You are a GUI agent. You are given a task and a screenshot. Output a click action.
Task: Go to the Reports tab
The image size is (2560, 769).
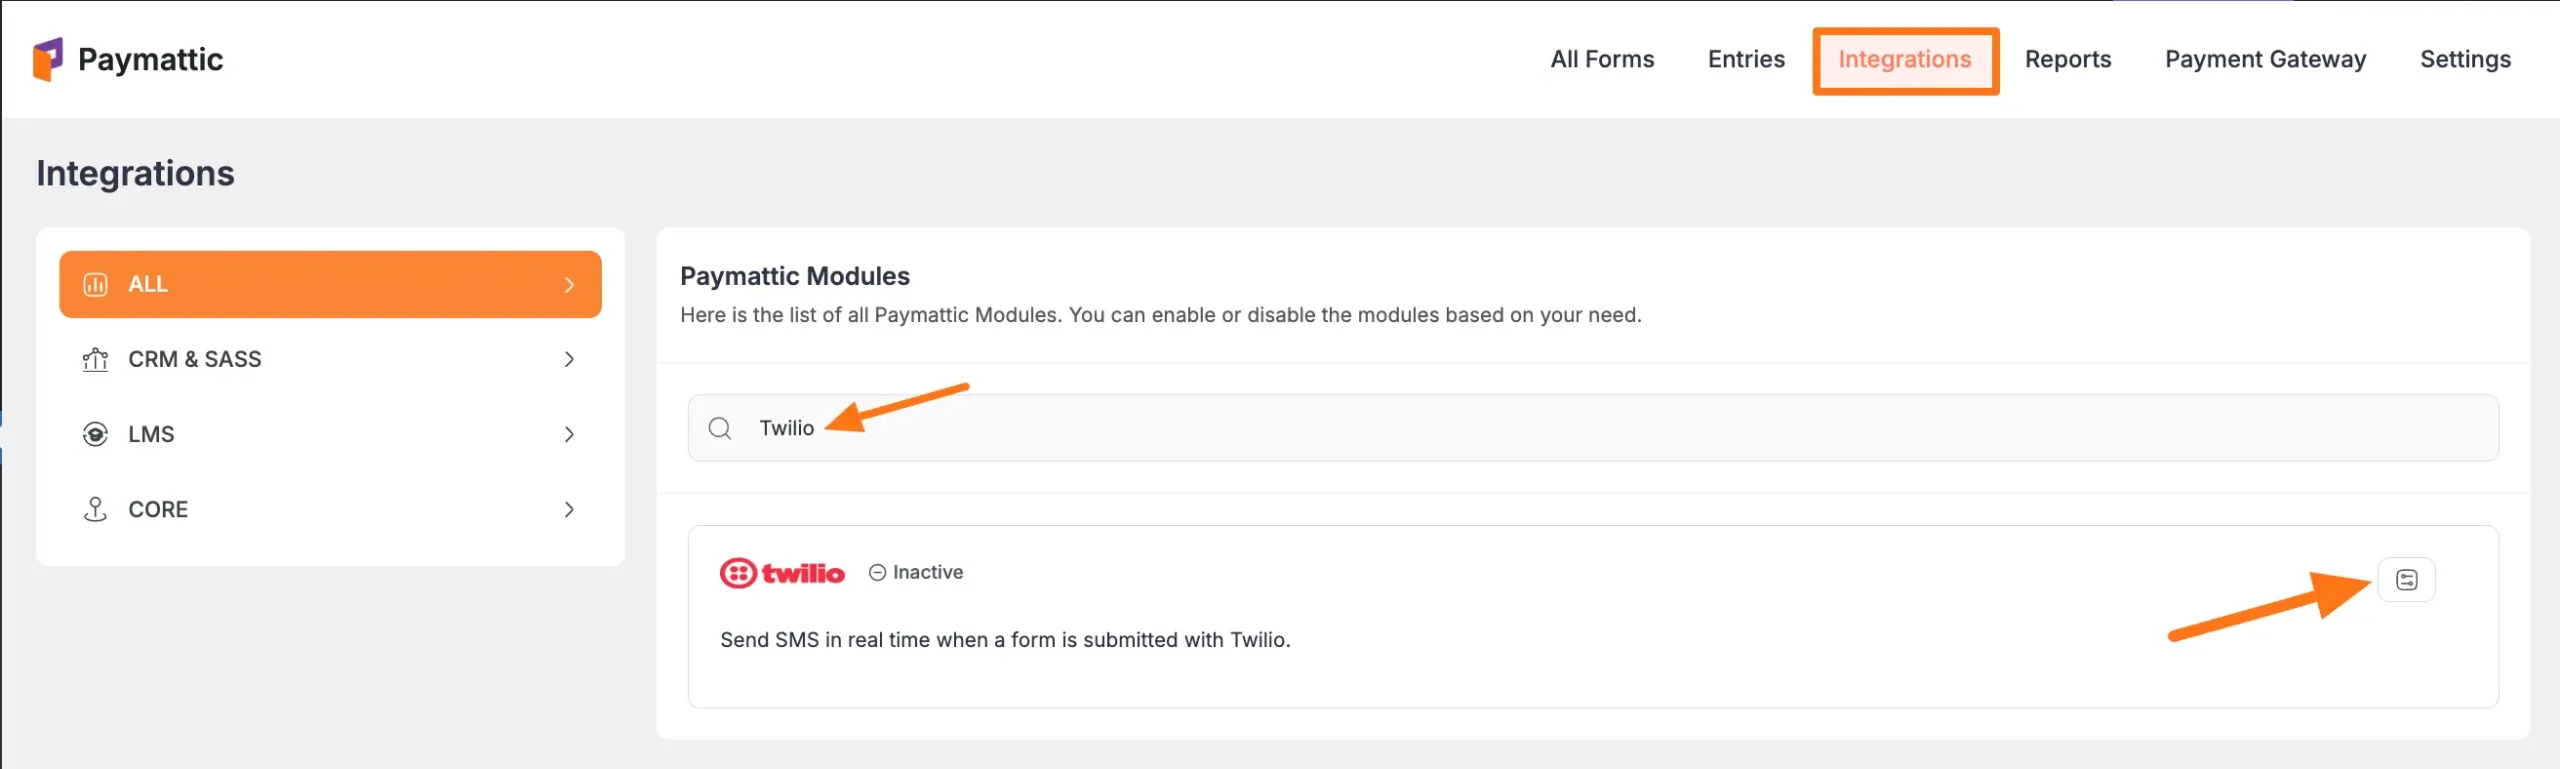2068,60
